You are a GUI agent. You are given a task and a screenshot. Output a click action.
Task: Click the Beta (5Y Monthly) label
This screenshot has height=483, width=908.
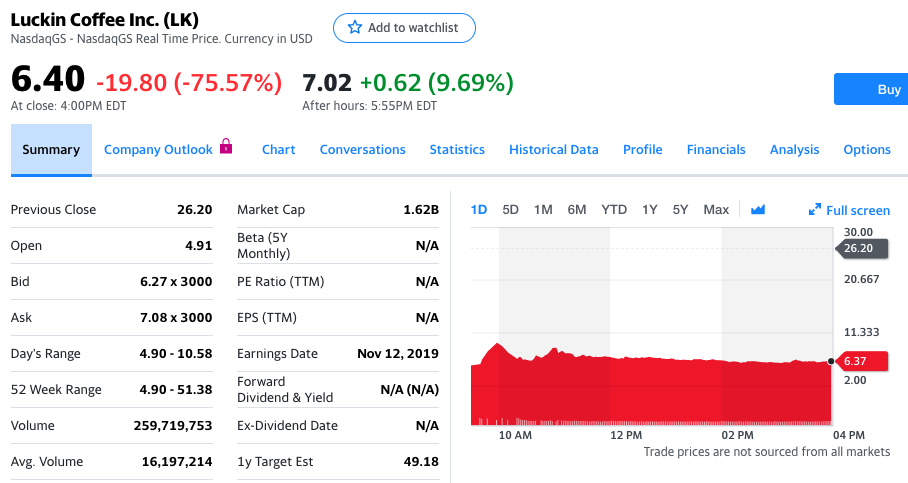(x=263, y=246)
